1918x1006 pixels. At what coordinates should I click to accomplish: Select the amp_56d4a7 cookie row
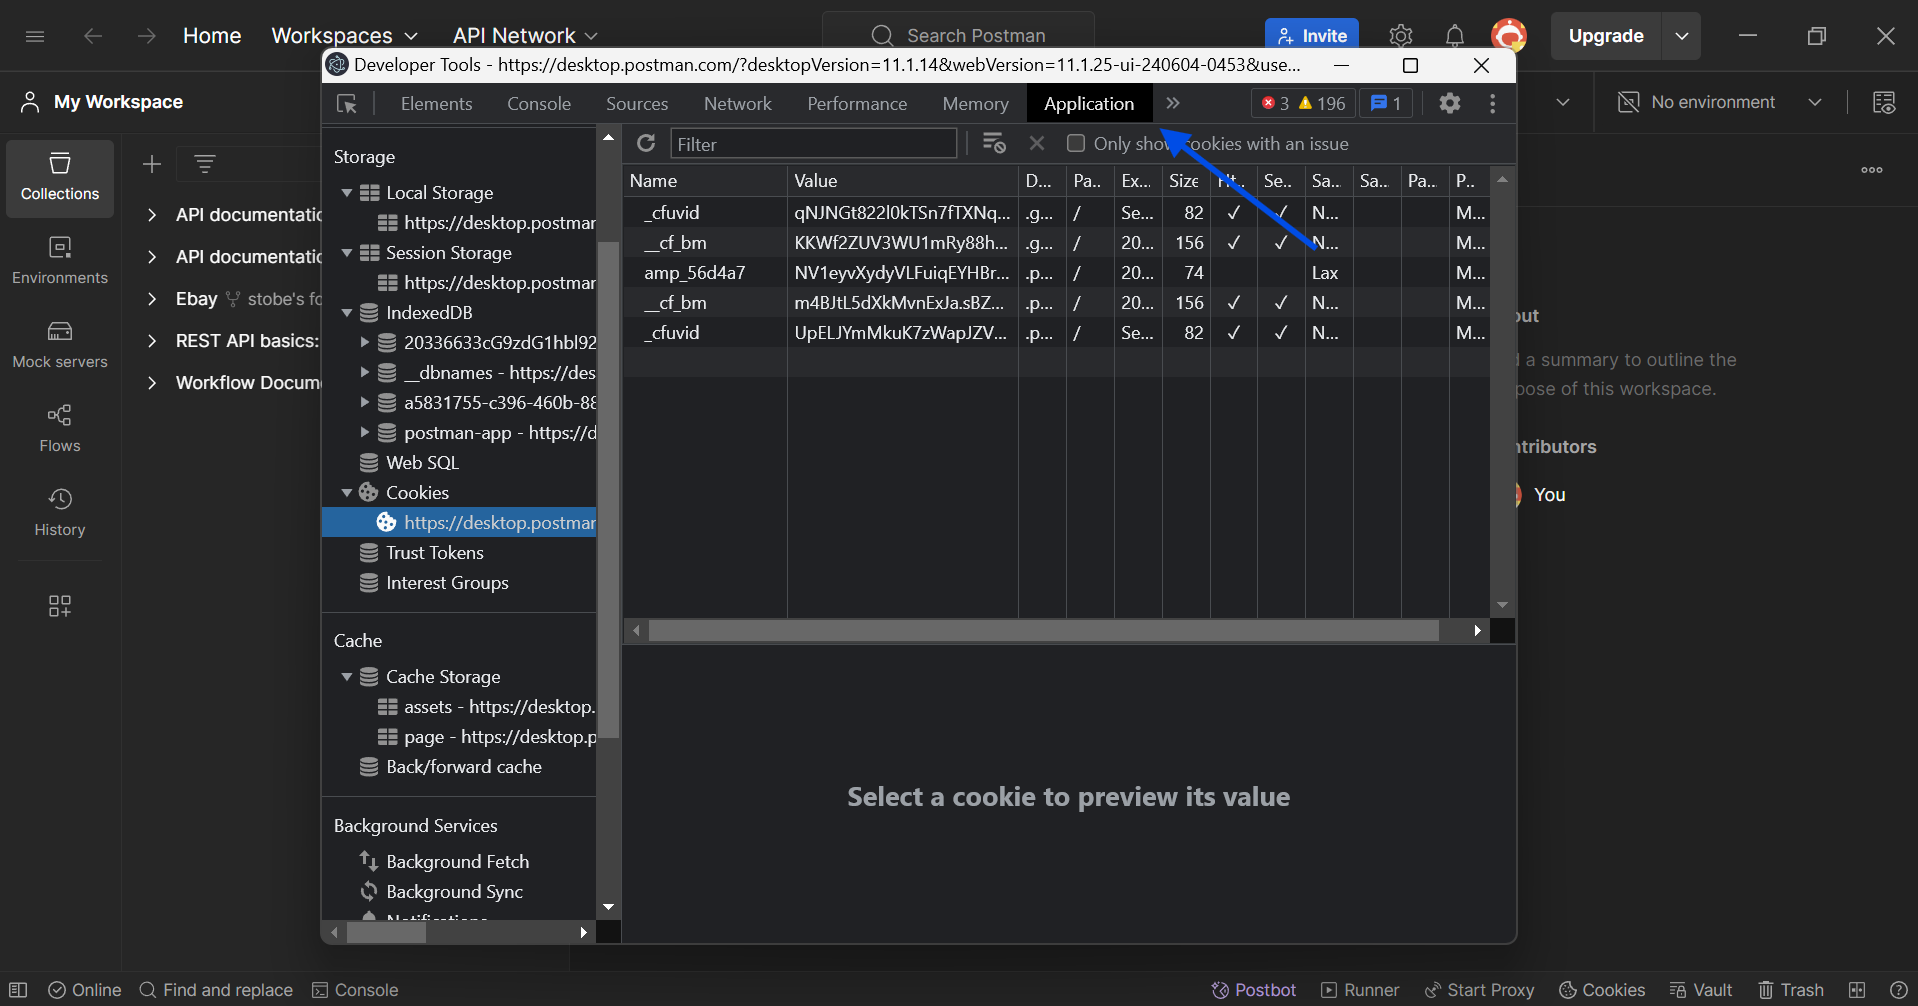pos(1057,273)
